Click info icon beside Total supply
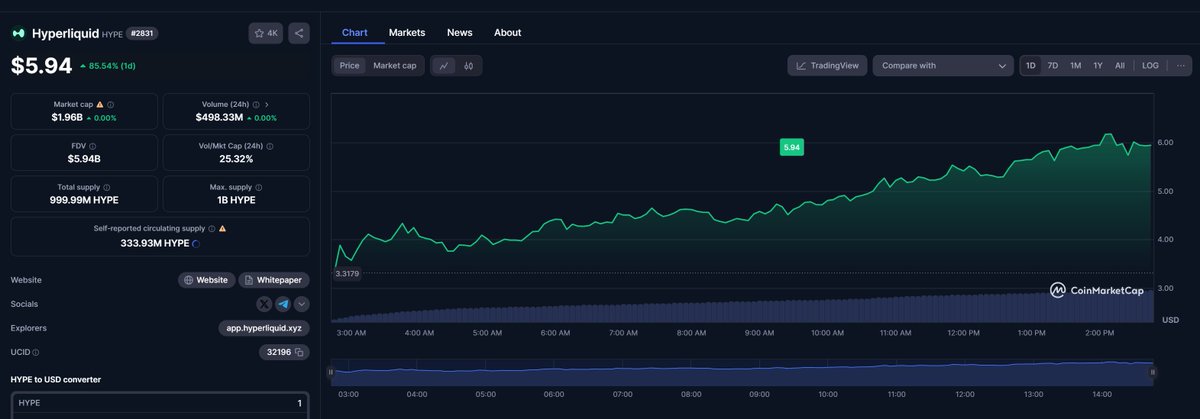The width and height of the screenshot is (1200, 419). tap(107, 187)
